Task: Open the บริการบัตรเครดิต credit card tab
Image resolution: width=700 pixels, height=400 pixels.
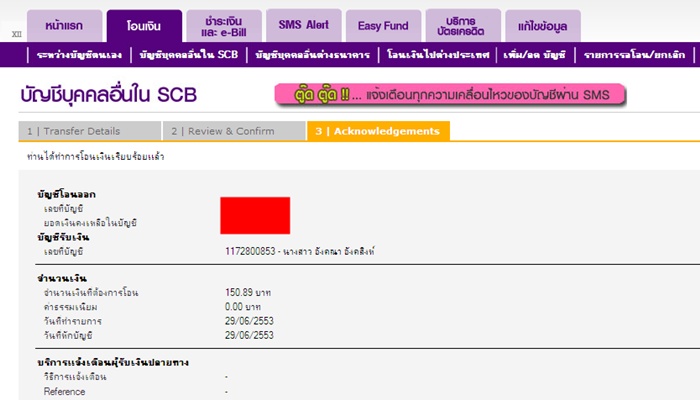Action: [x=463, y=26]
